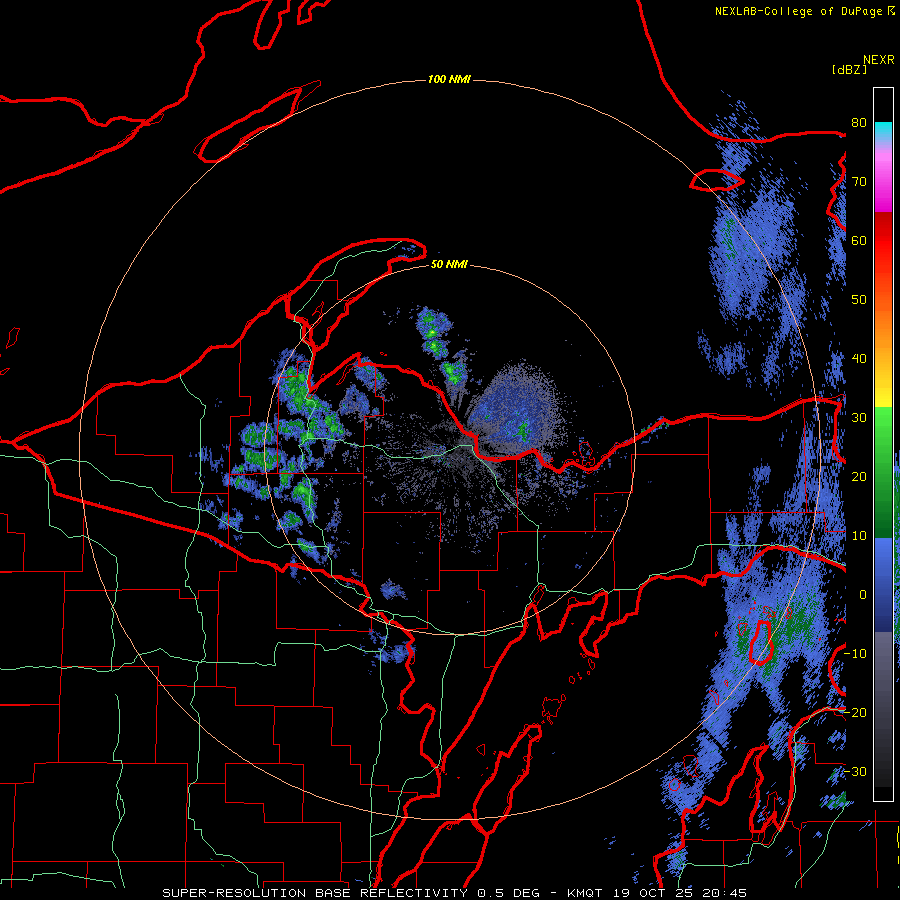Viewport: 900px width, 900px height.
Task: Click the 100 NMI range ring label
Action: tap(449, 79)
